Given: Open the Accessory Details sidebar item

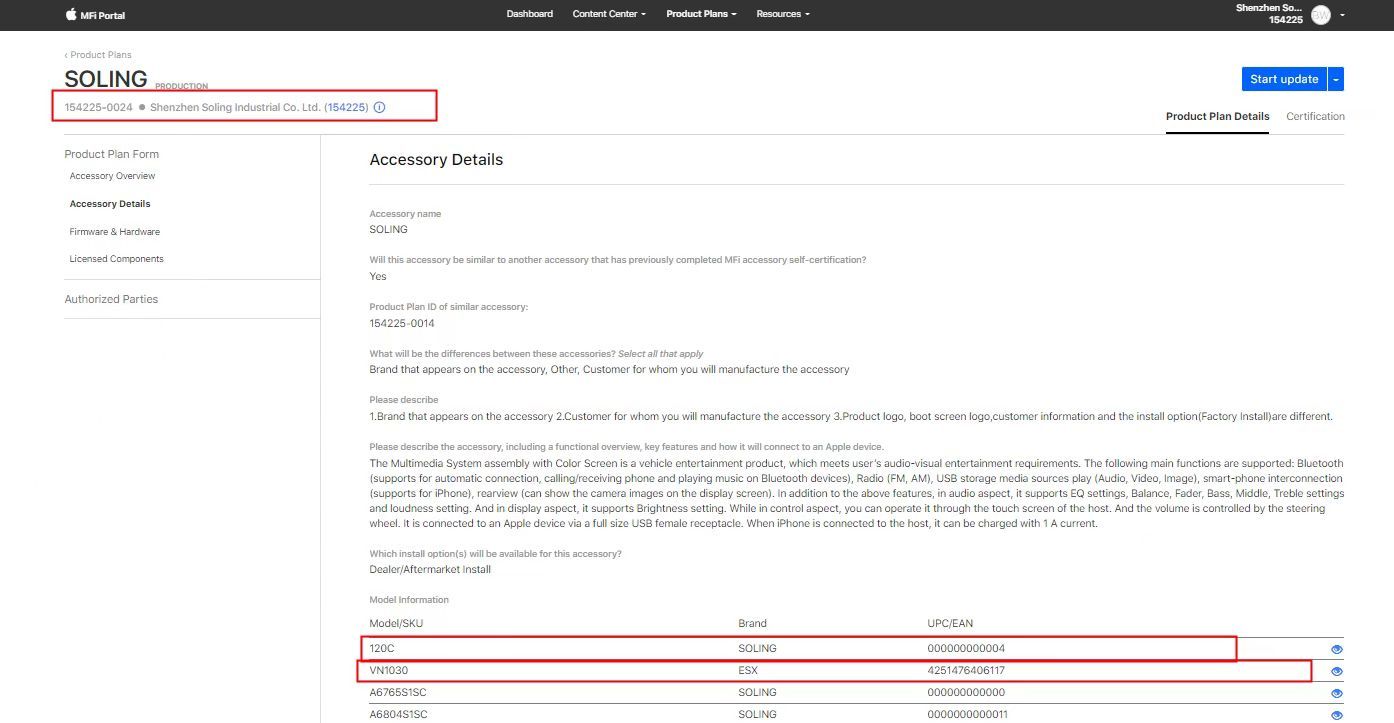Looking at the screenshot, I should [110, 204].
